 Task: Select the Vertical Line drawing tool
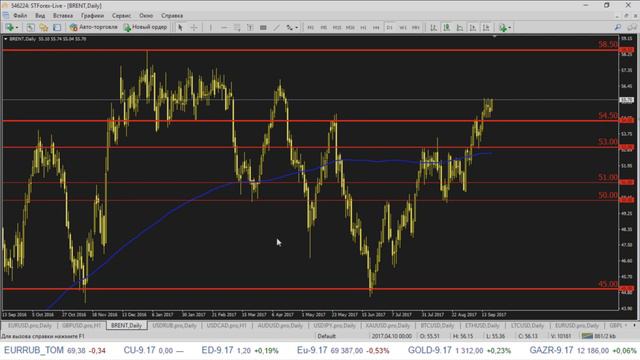[211, 27]
